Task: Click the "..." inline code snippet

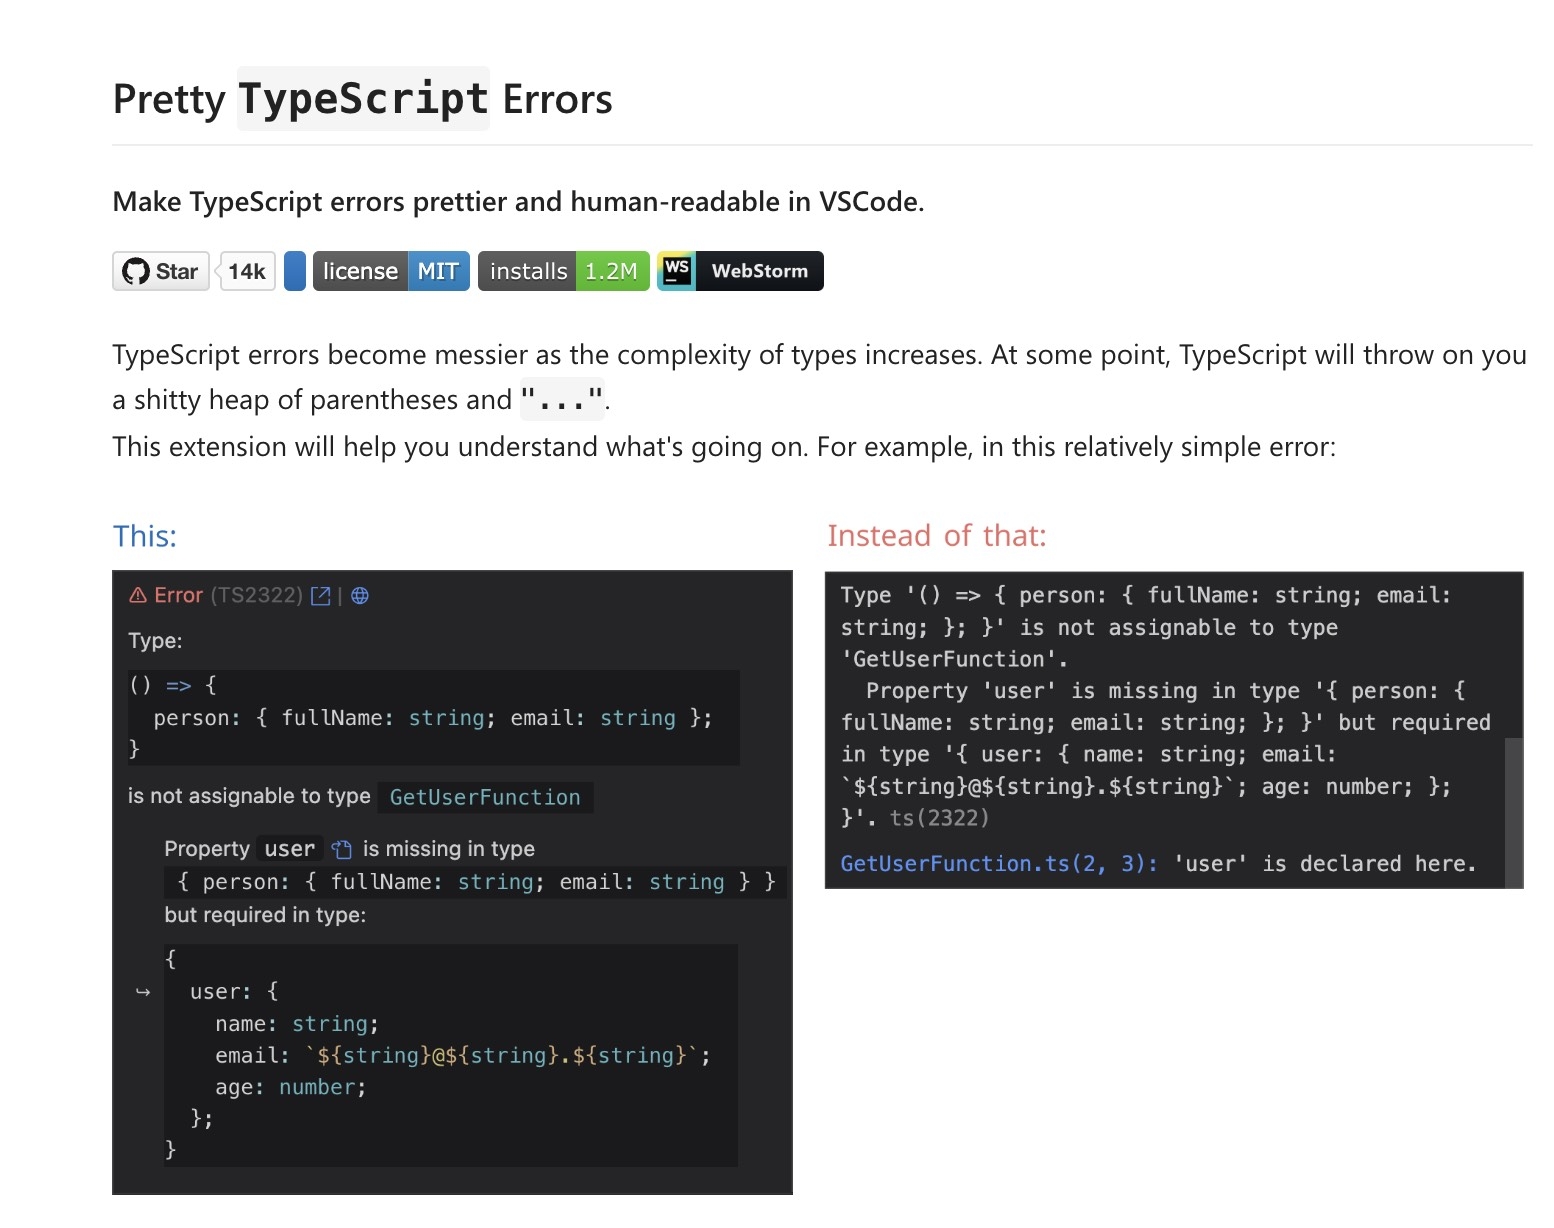Action: point(563,401)
